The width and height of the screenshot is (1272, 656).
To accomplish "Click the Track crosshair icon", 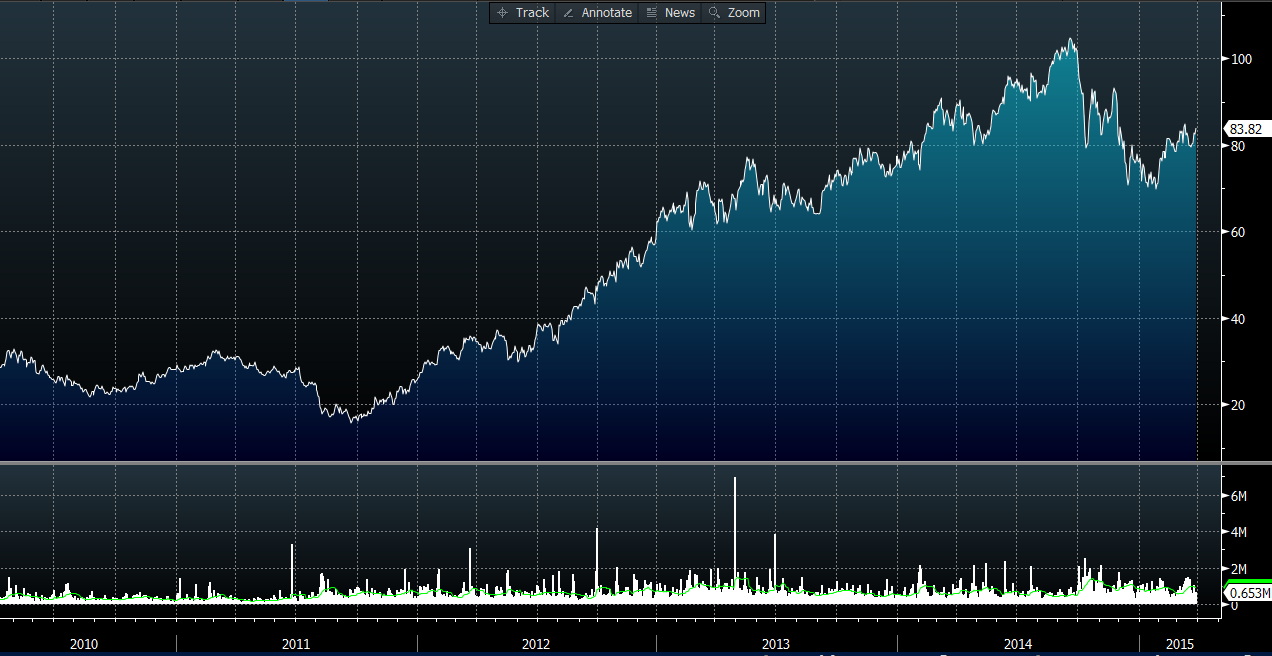I will point(503,13).
